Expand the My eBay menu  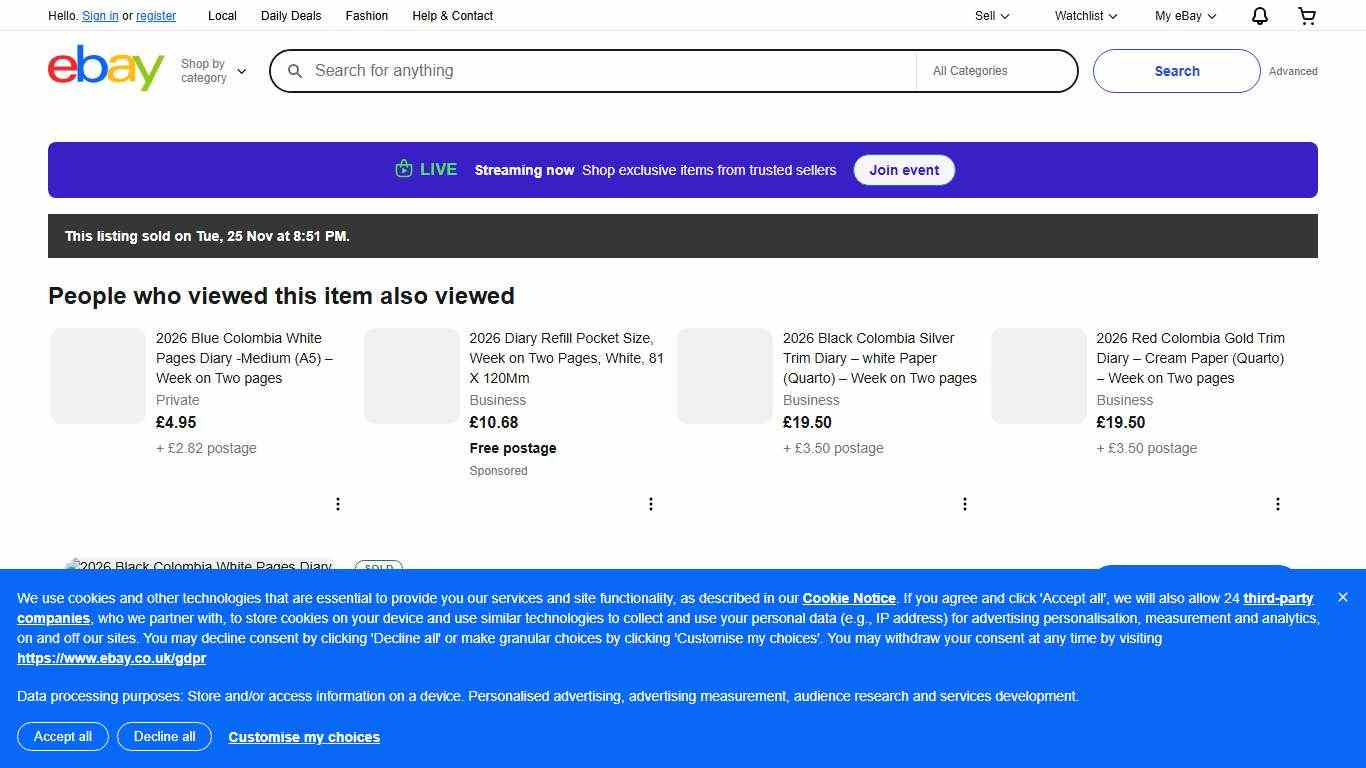[1185, 16]
